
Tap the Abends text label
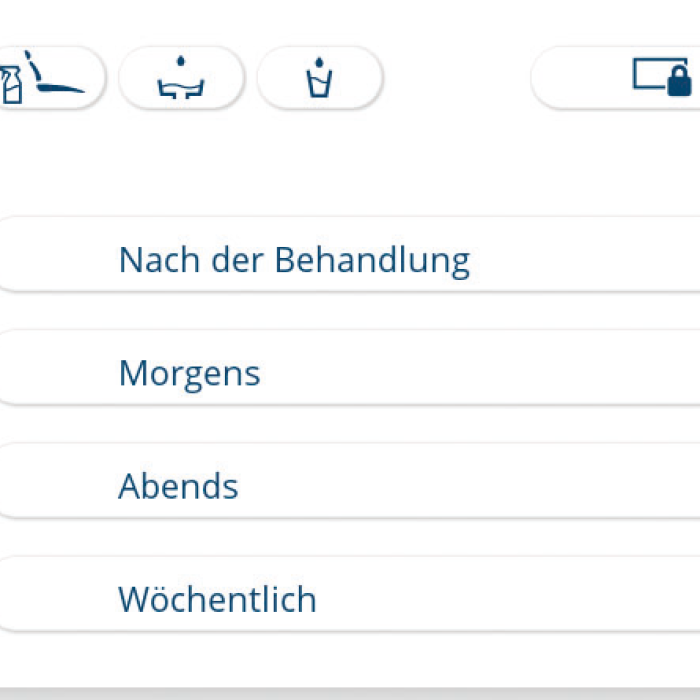point(178,486)
